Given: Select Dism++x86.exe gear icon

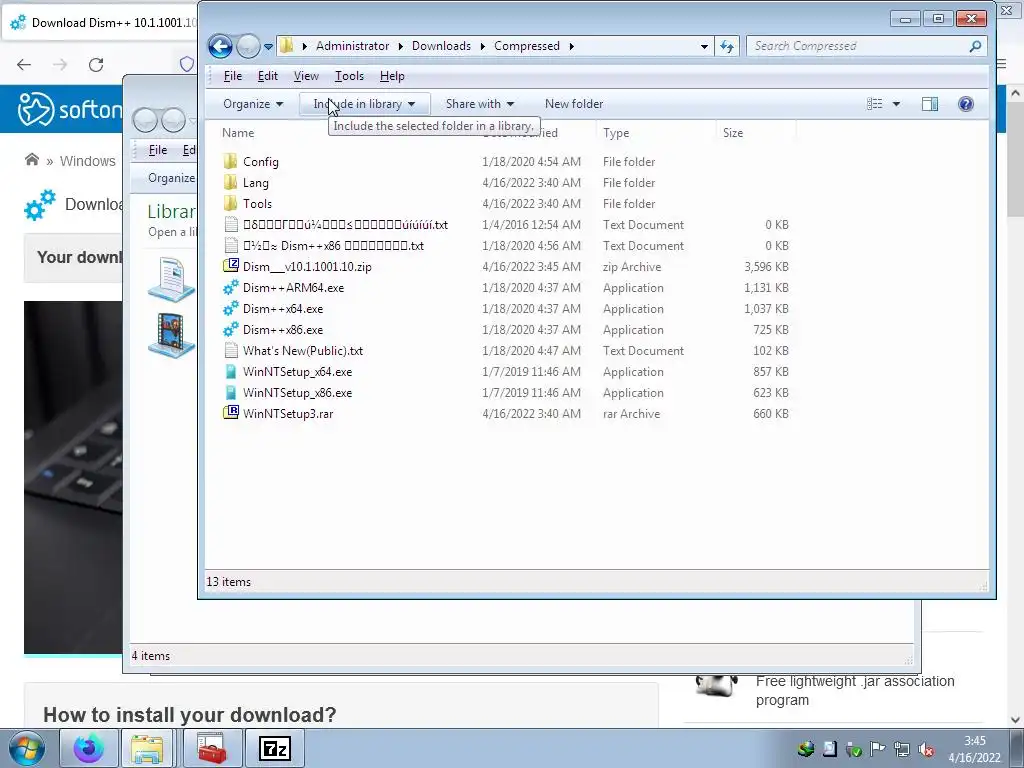Looking at the screenshot, I should click(x=231, y=329).
